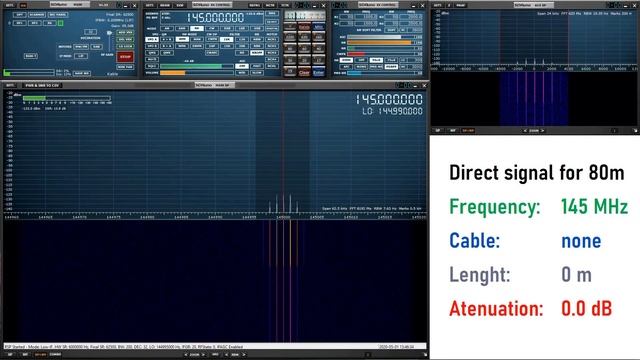Toggle SP2 spectrum window button

[35, 23]
